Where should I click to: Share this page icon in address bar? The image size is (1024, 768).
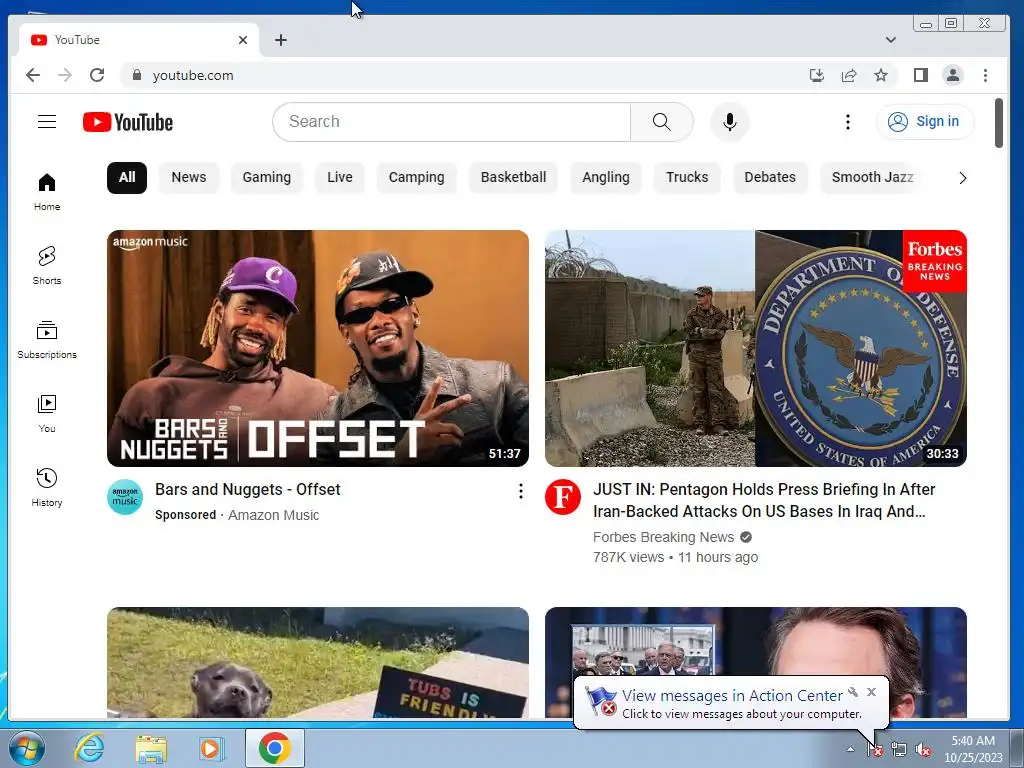[x=848, y=75]
